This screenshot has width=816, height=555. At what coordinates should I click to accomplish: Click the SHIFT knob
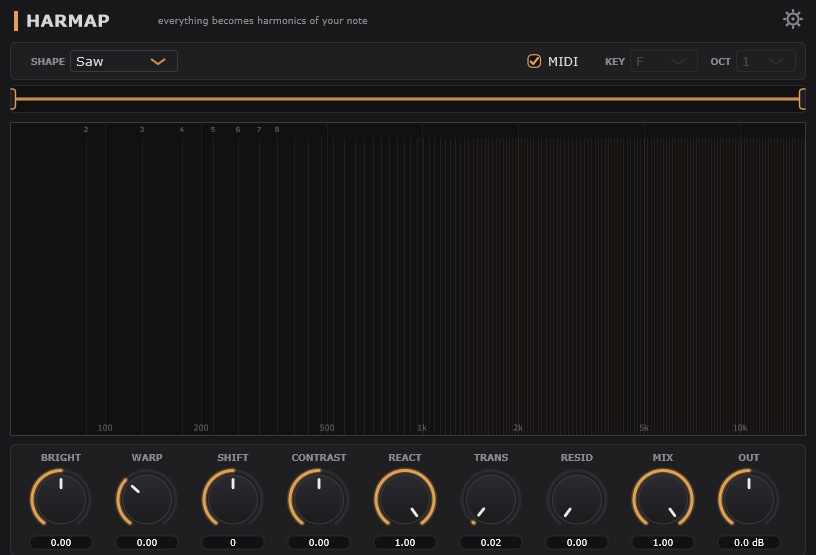[x=233, y=498]
